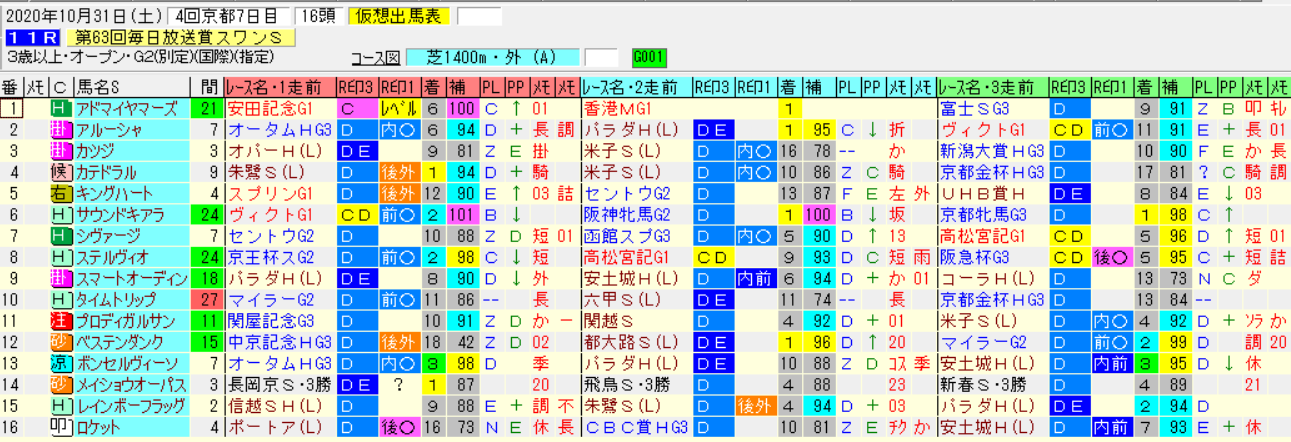
Task: Click ポートア(L) race cell
Action: pos(280,425)
